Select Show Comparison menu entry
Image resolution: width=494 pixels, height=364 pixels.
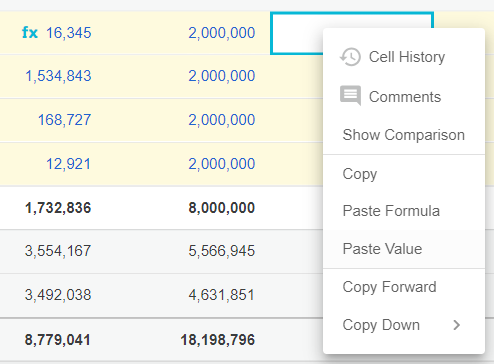pyautogui.click(x=404, y=135)
